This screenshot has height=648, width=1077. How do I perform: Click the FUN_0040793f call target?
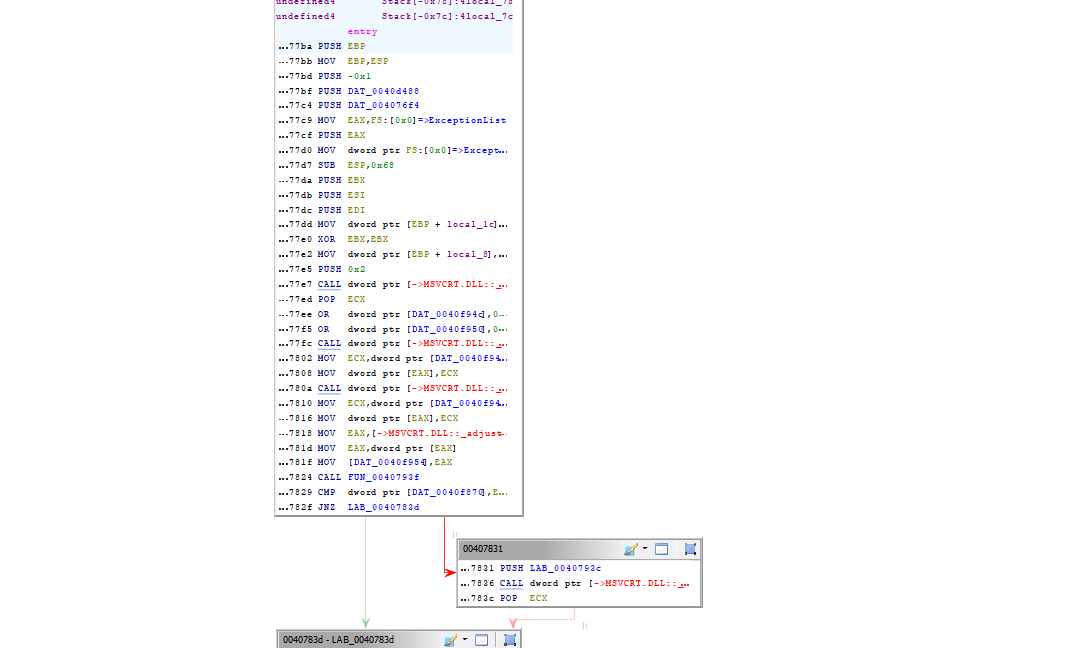click(385, 477)
